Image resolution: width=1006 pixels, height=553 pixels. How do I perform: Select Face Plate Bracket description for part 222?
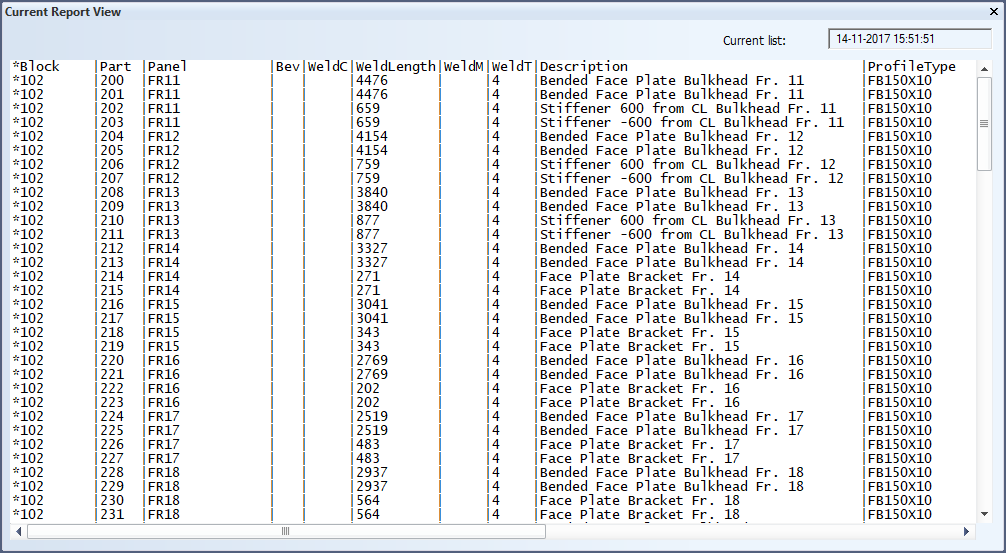pos(640,389)
